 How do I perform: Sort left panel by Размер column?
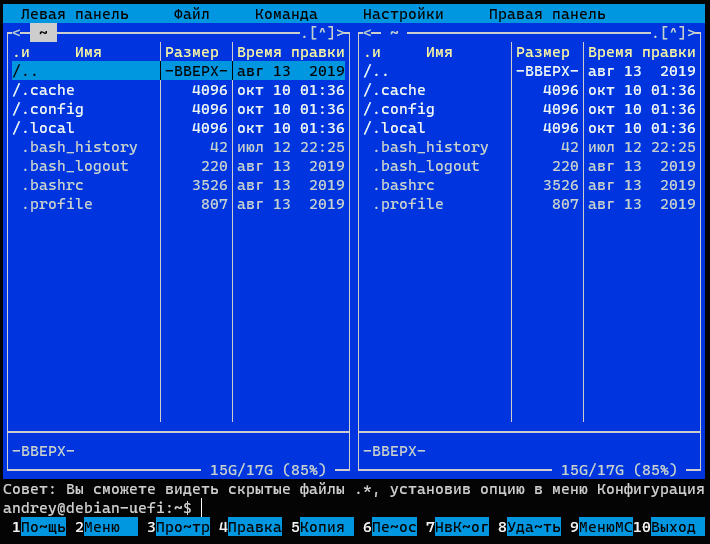pyautogui.click(x=192, y=52)
